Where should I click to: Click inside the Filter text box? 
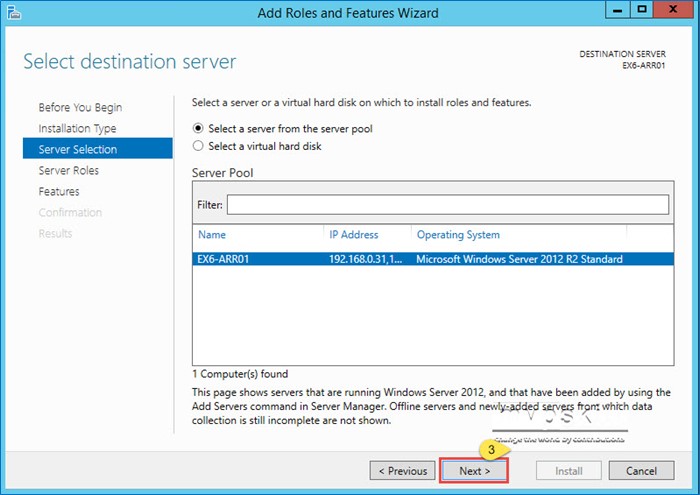coord(448,204)
